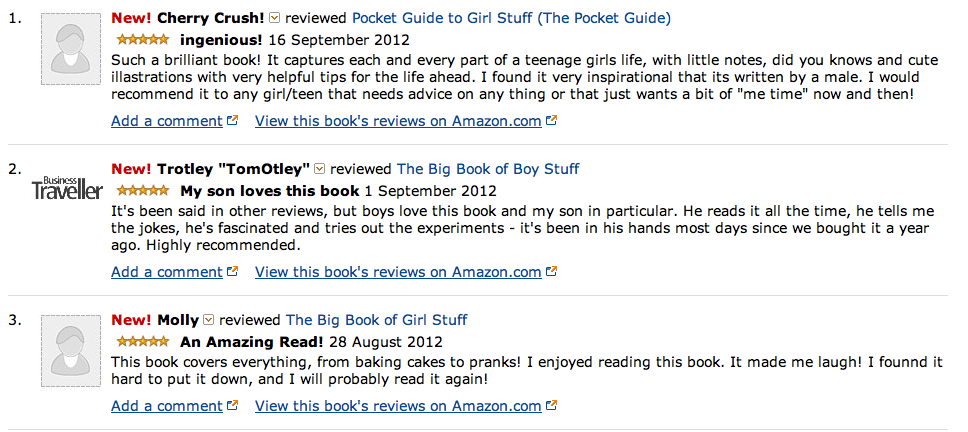Open dropdown arrow next to Molly
Viewport: 968px width, 432px height.
(209, 320)
